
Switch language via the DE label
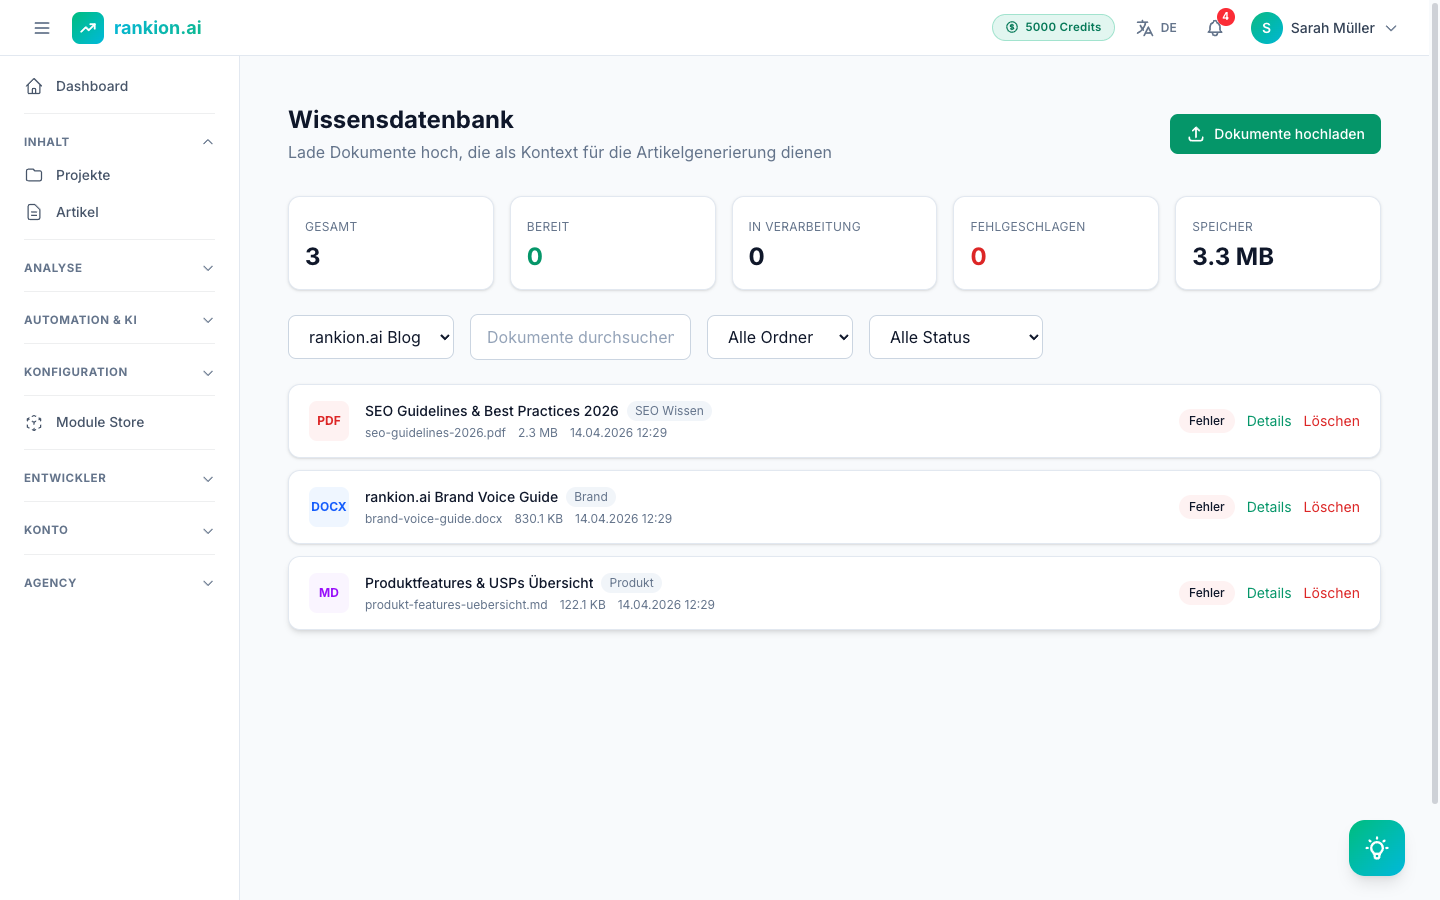(x=1168, y=28)
